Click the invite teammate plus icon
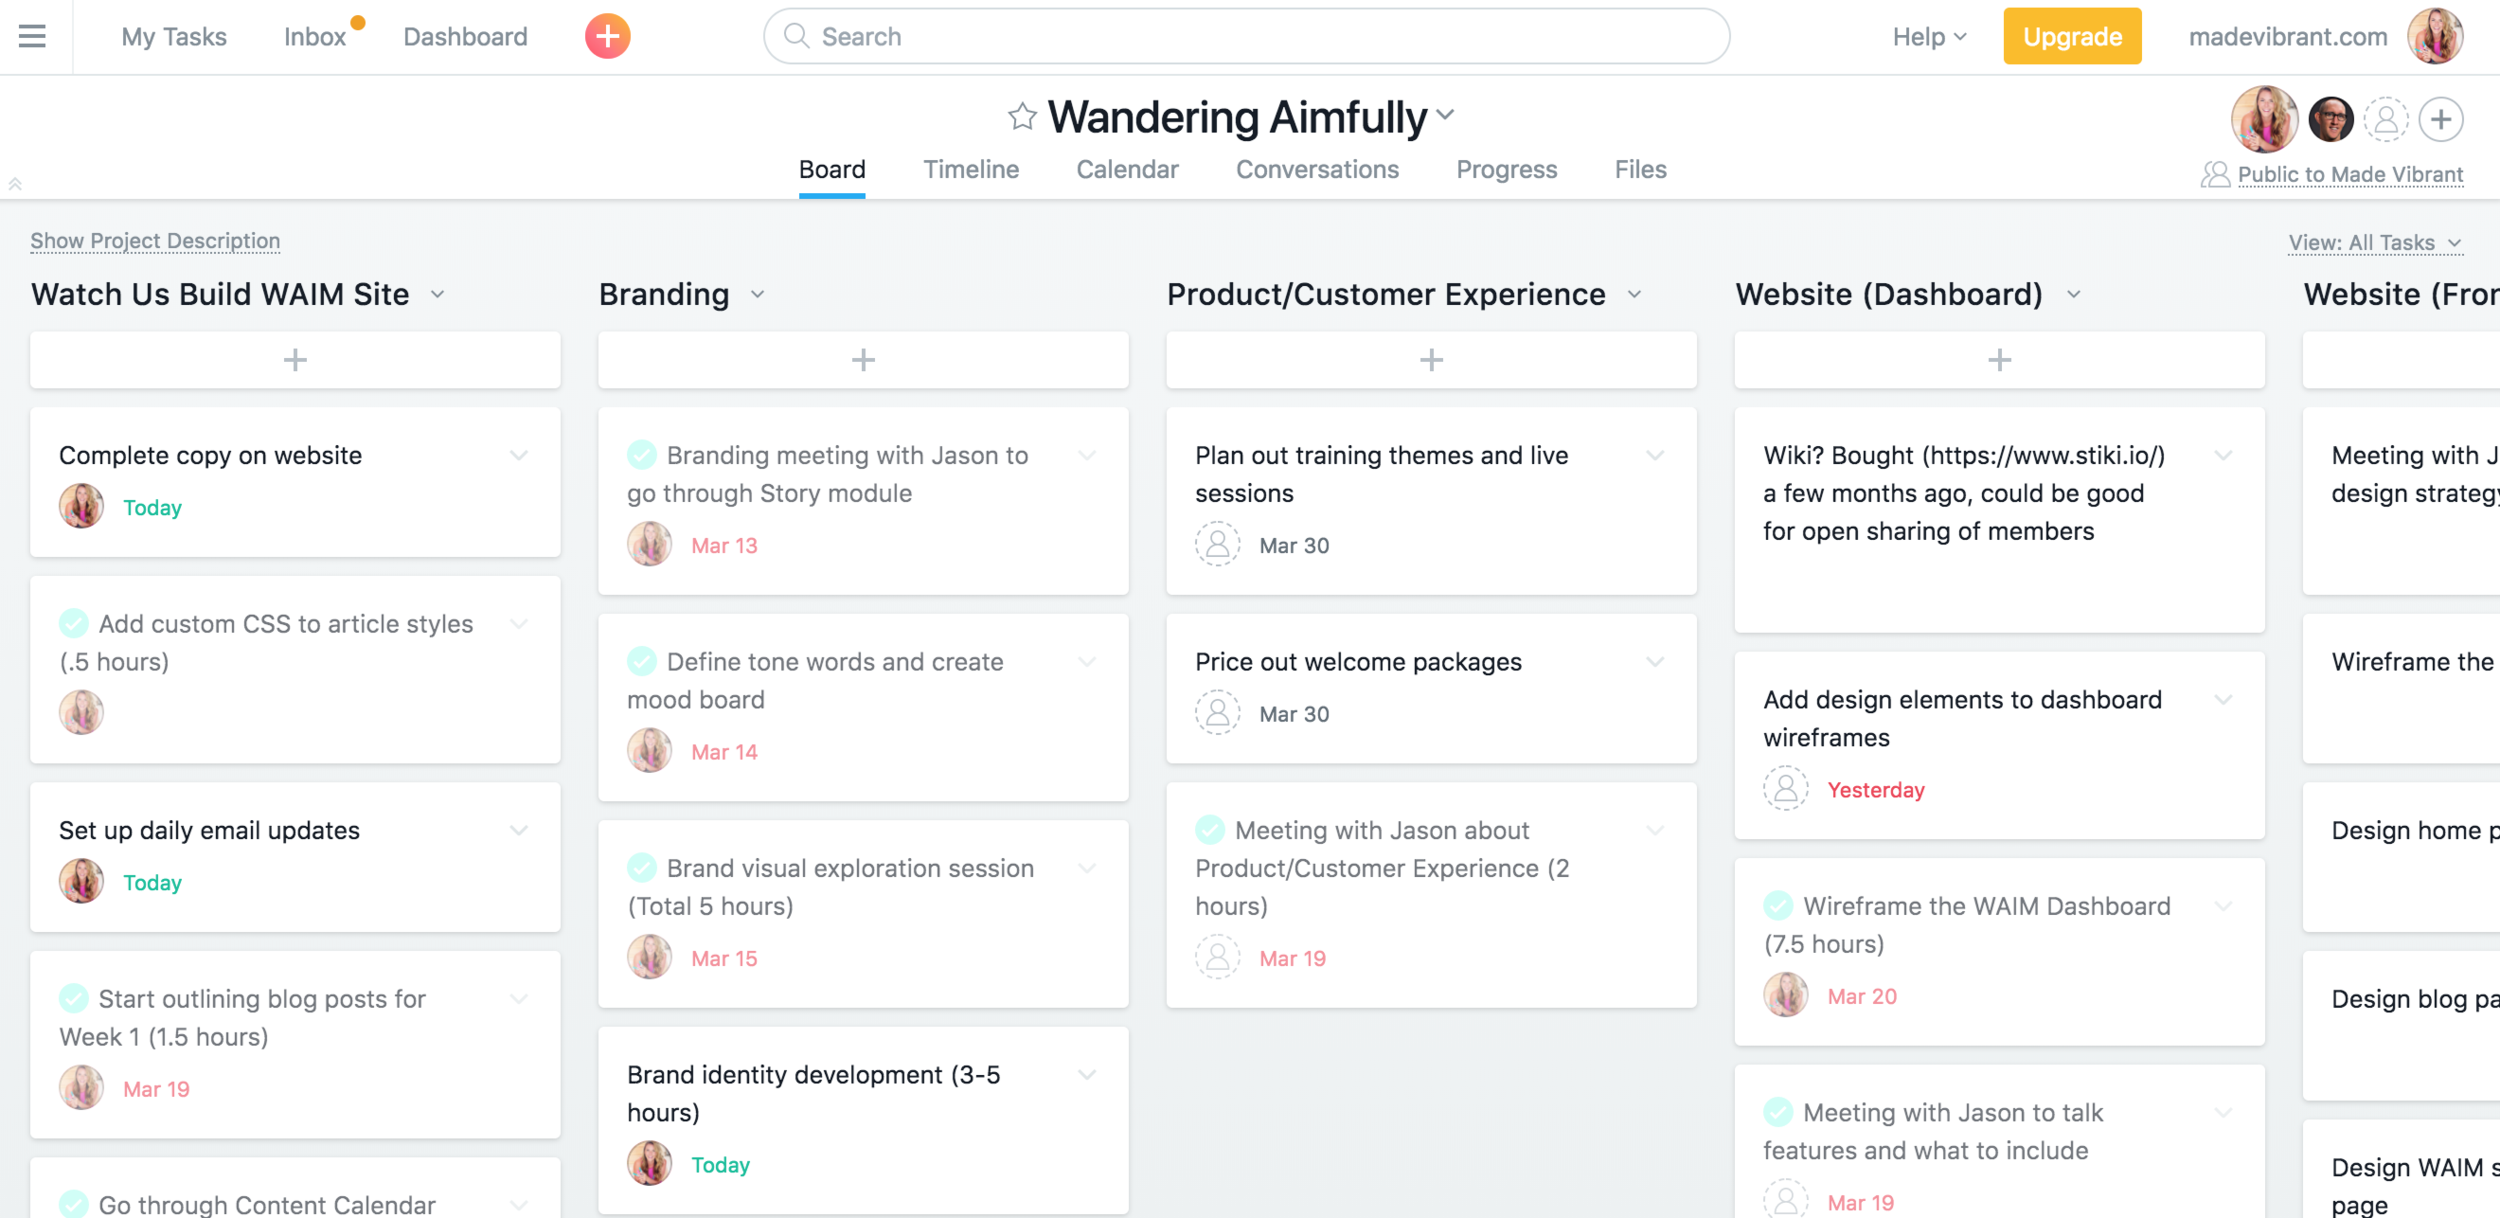The height and width of the screenshot is (1218, 2500). (2441, 119)
